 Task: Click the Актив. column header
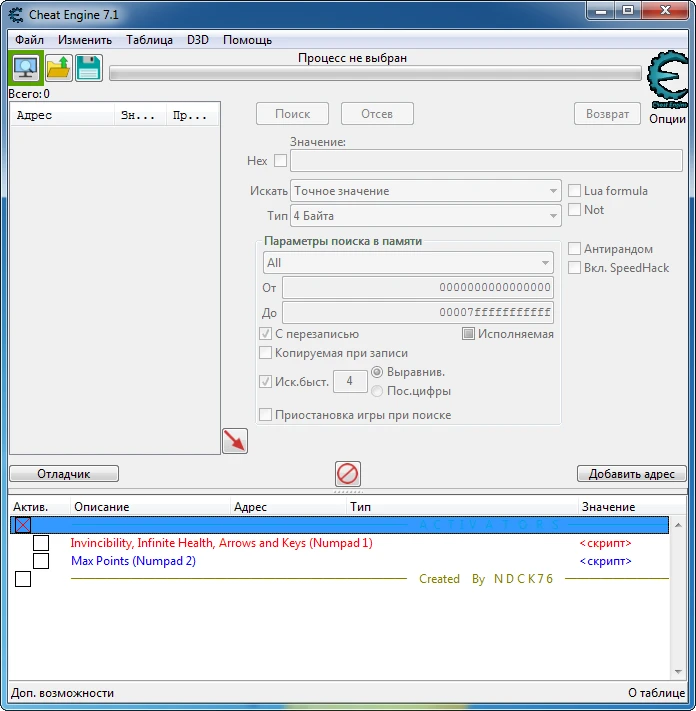click(39, 506)
